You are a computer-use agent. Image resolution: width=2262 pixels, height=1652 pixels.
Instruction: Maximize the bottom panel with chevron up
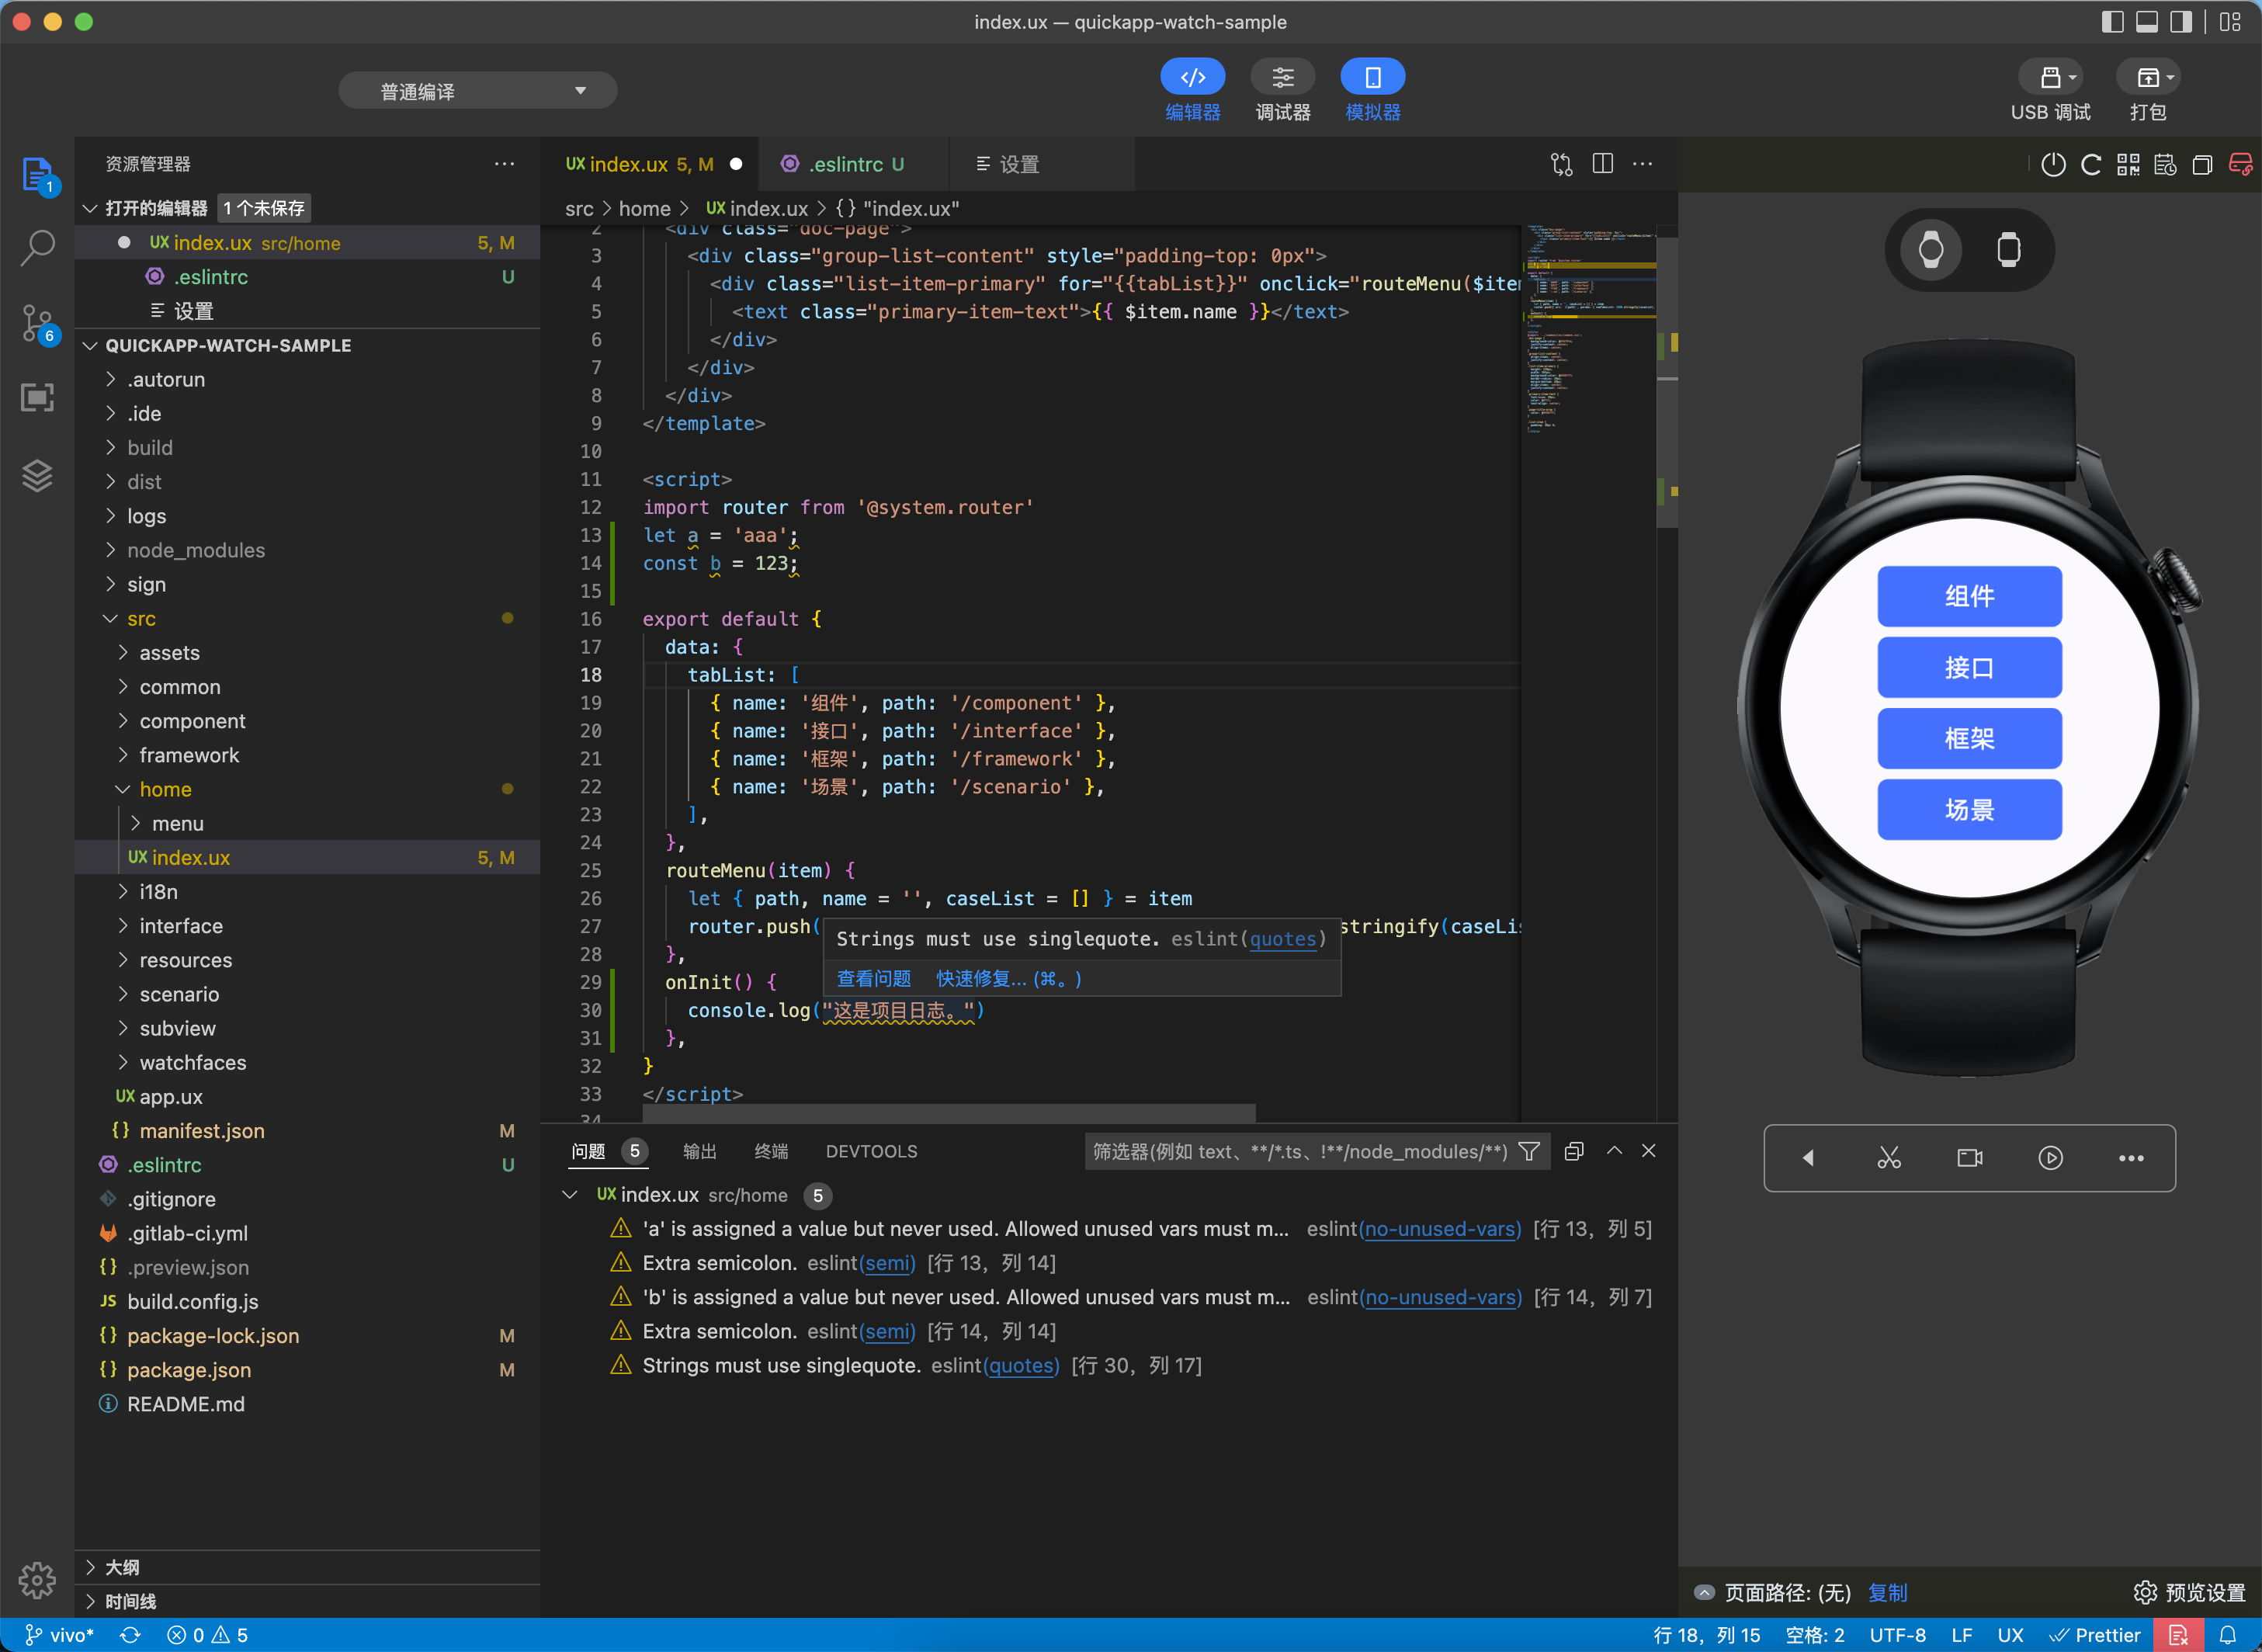pyautogui.click(x=1614, y=1151)
